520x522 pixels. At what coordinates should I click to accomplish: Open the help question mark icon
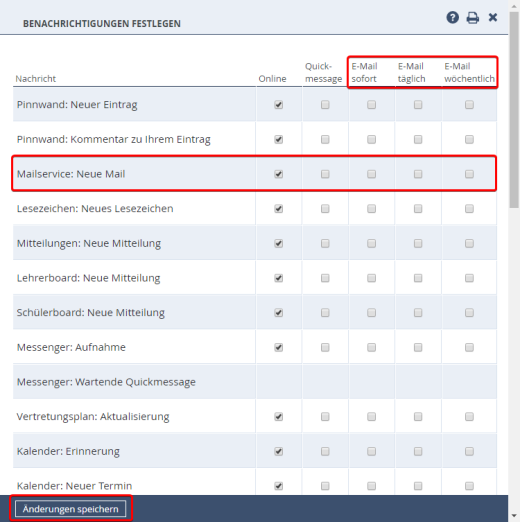[x=452, y=17]
